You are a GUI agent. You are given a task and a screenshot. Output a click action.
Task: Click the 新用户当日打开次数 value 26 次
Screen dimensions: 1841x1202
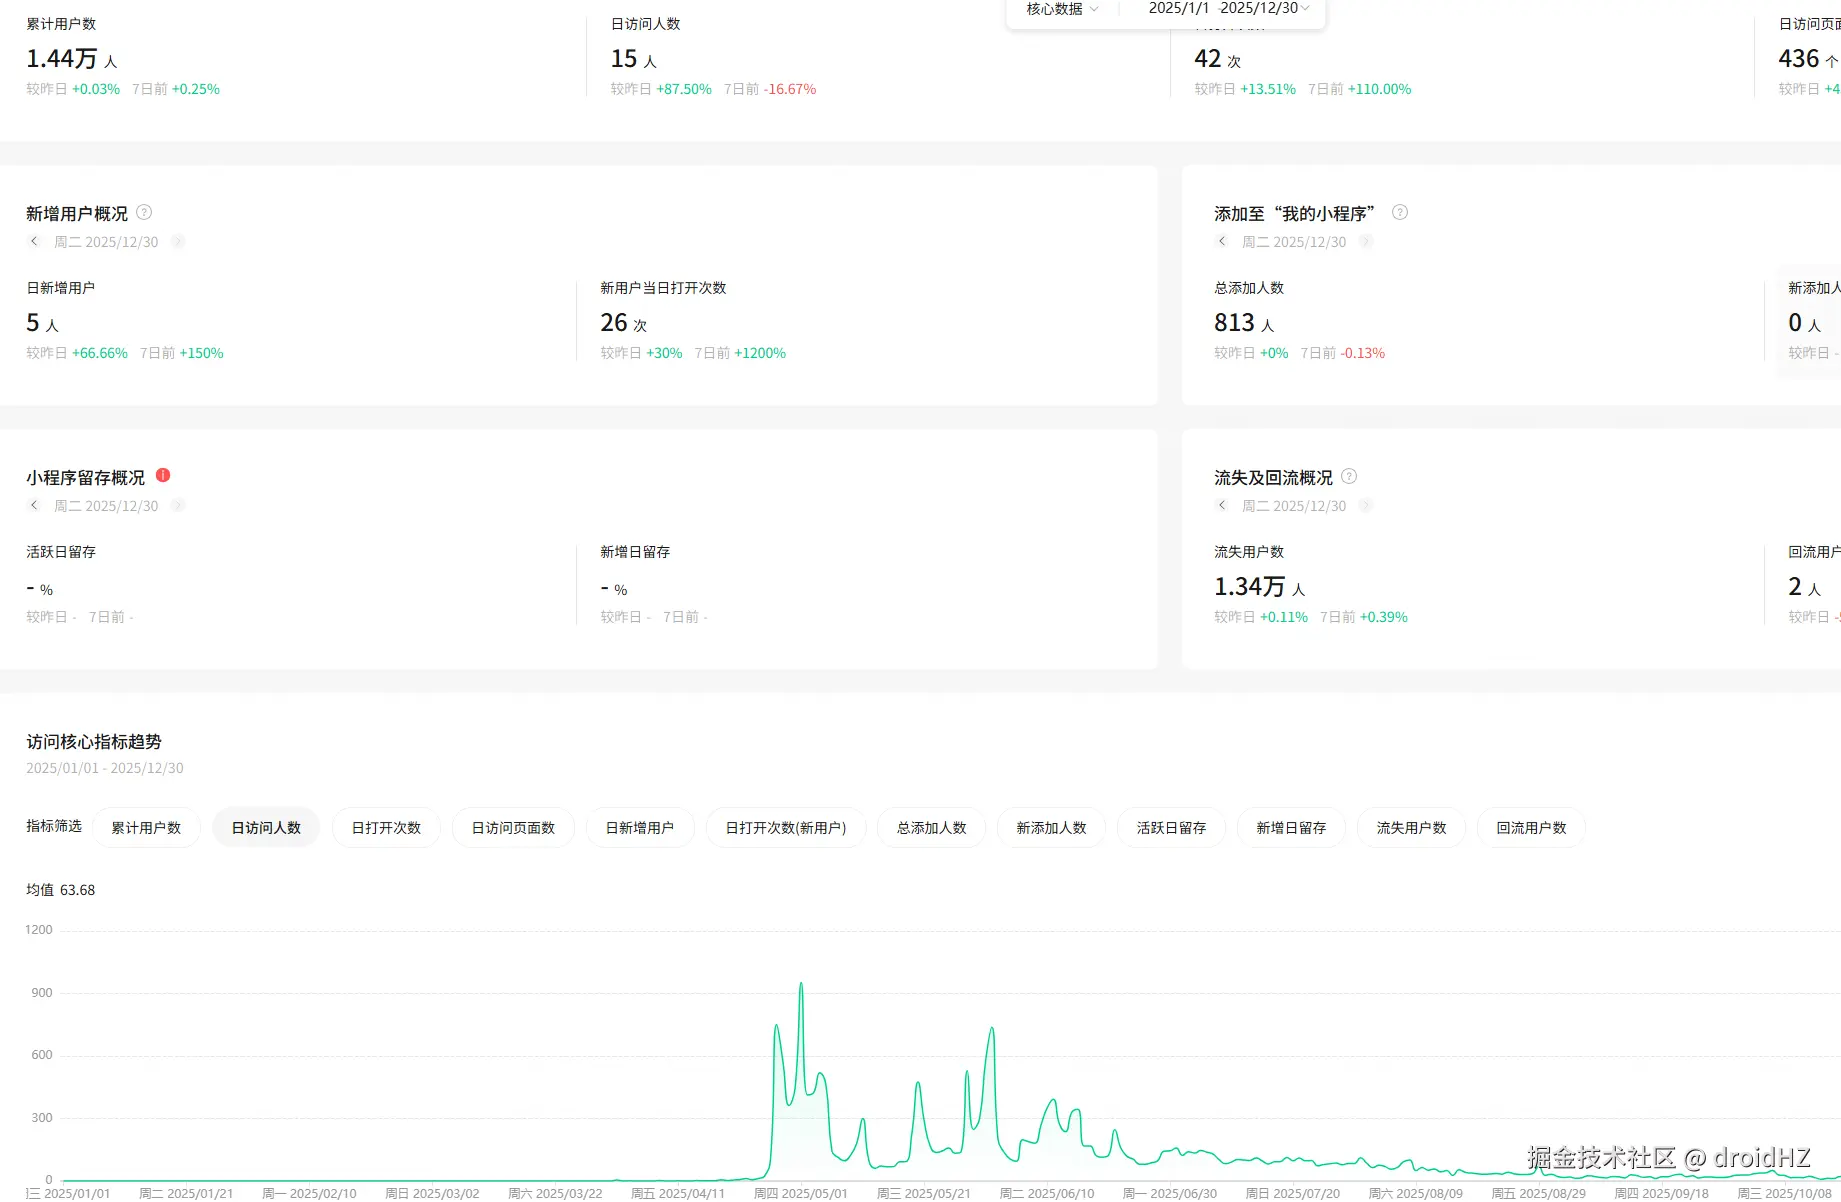pos(624,324)
